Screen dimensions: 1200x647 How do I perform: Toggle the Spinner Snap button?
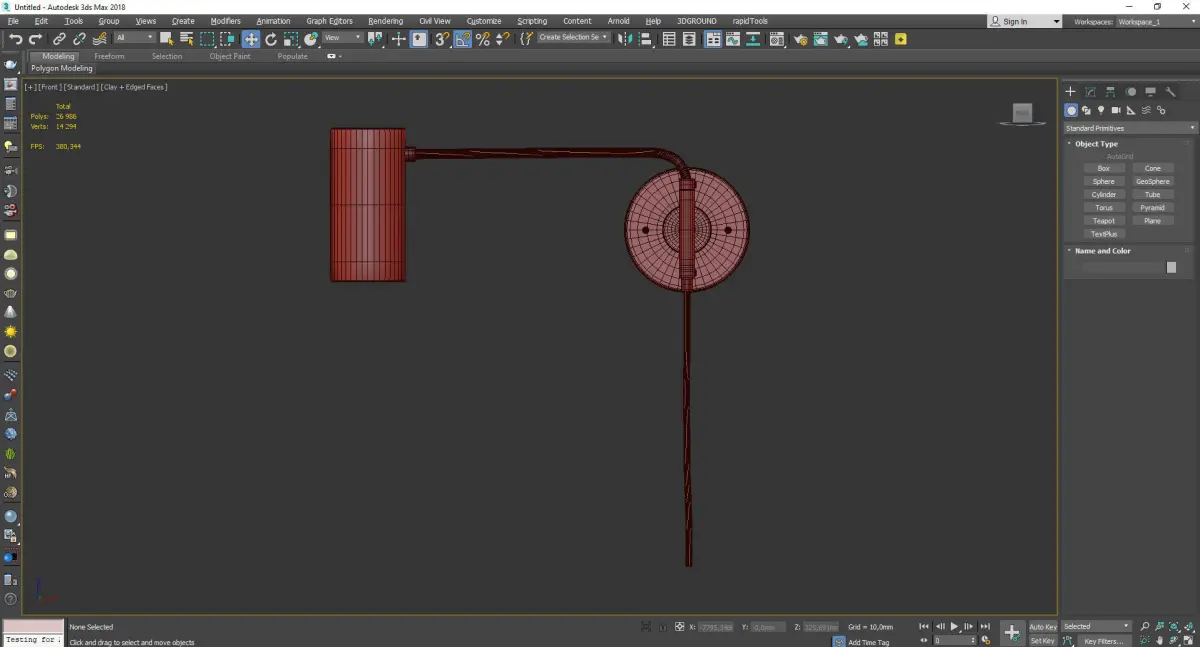point(503,39)
